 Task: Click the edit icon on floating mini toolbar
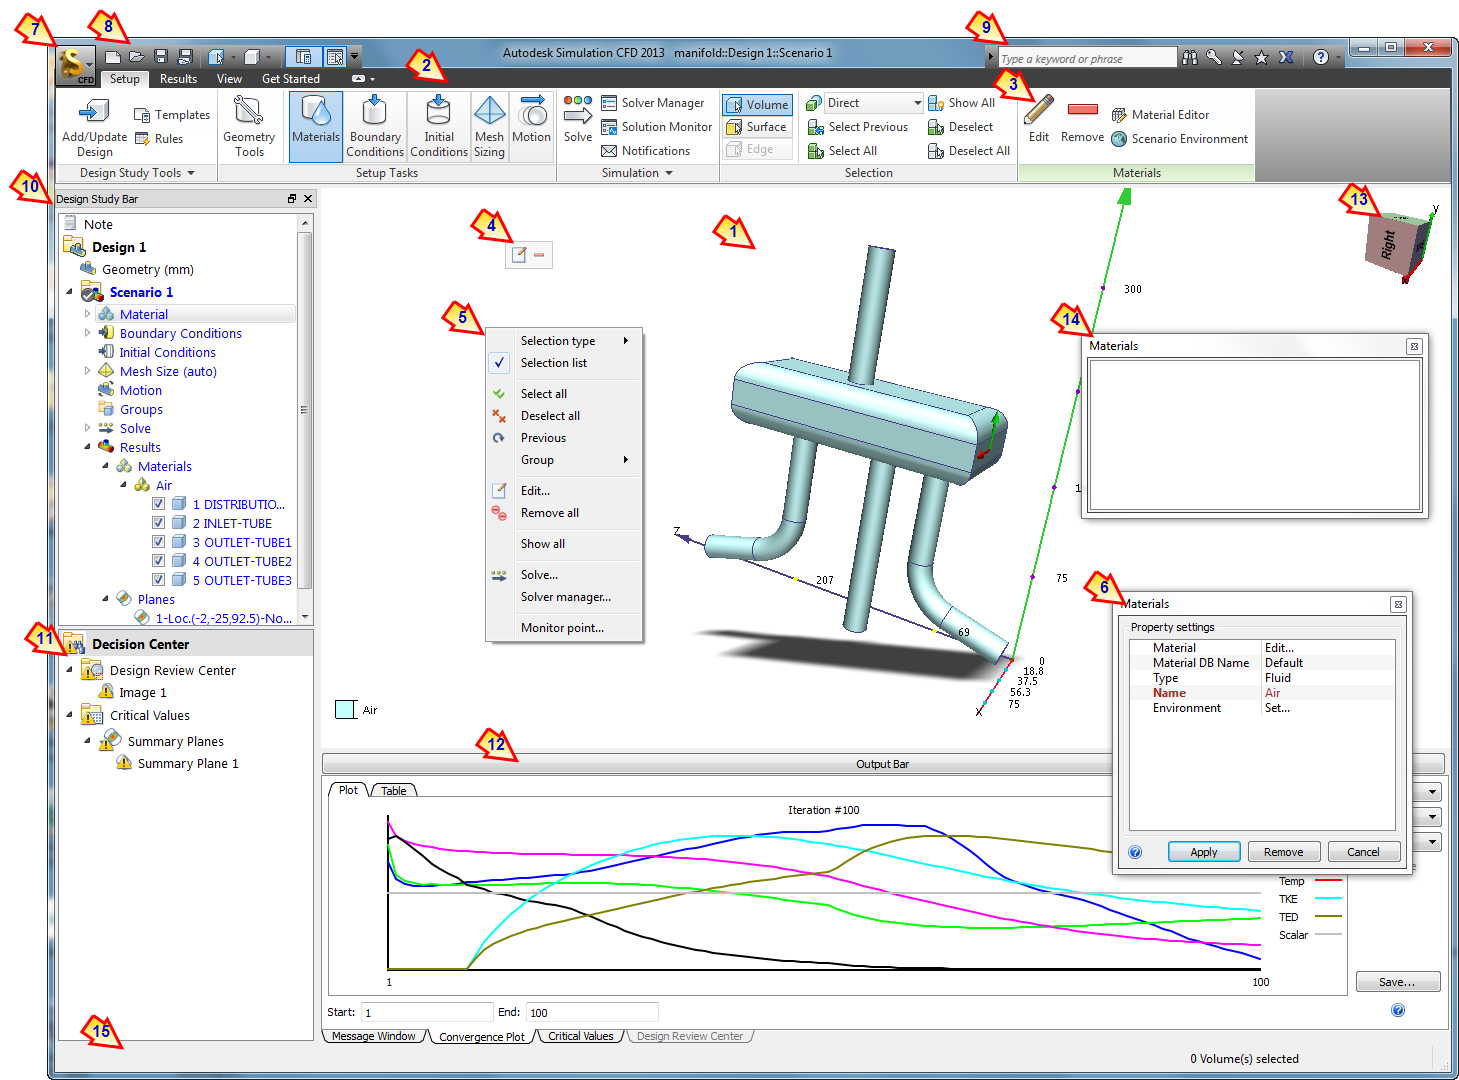pos(519,255)
